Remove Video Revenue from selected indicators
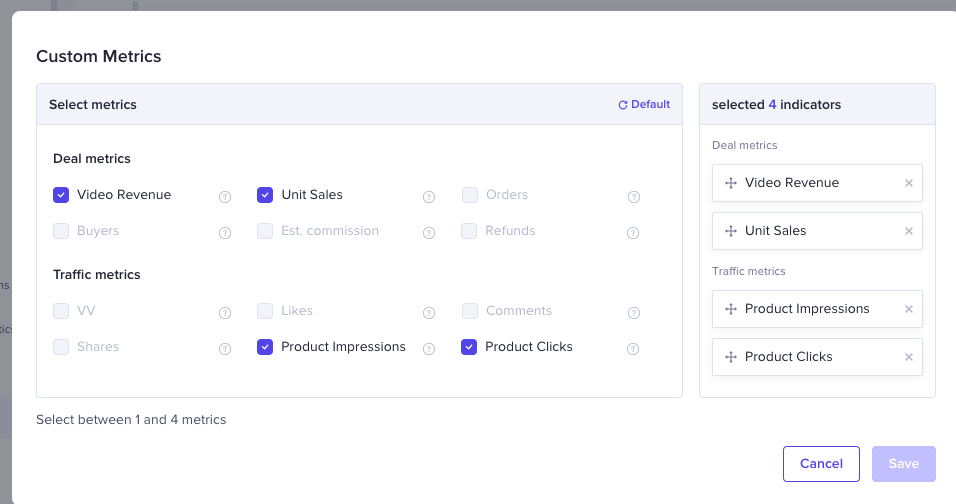Image resolution: width=956 pixels, height=504 pixels. point(909,183)
